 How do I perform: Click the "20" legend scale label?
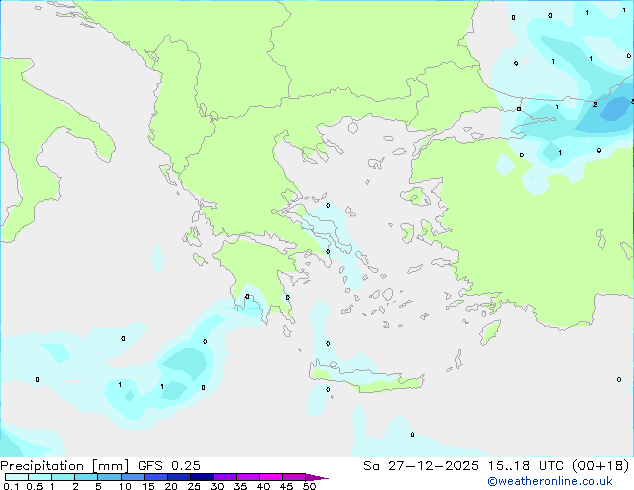[171, 486]
